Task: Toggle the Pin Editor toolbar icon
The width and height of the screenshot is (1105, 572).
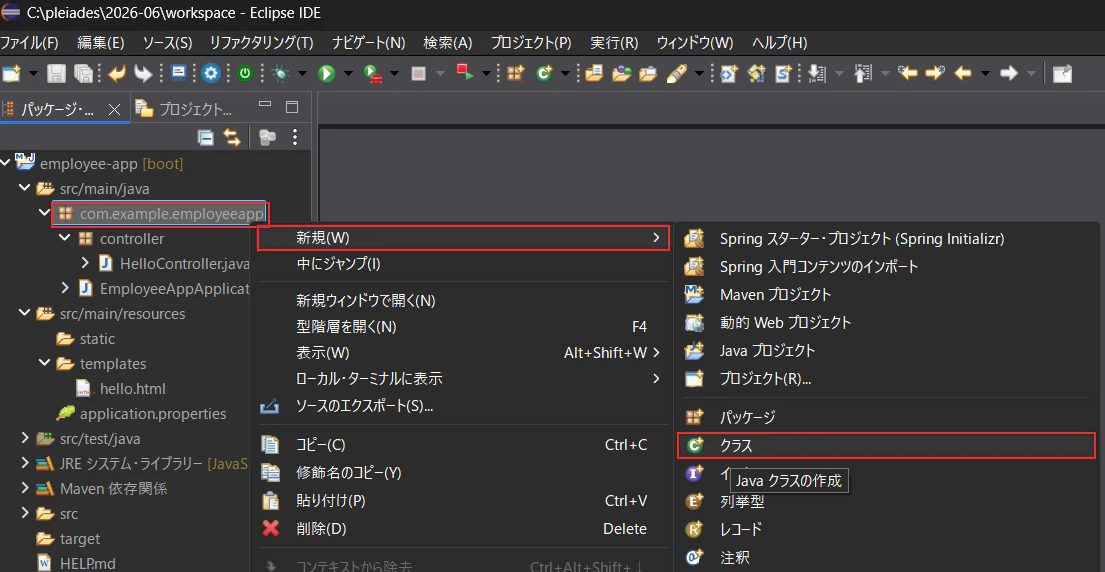Action: click(1062, 73)
